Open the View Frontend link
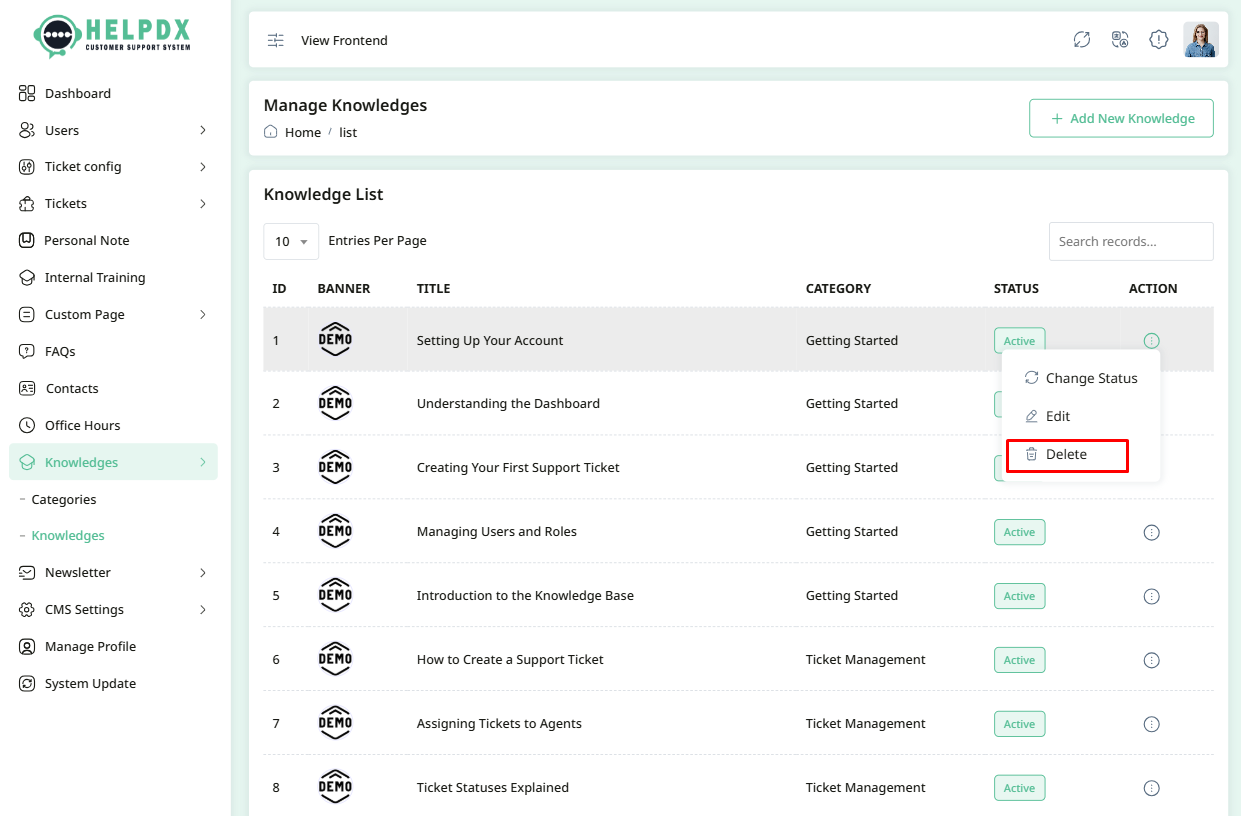1241x816 pixels. (344, 40)
